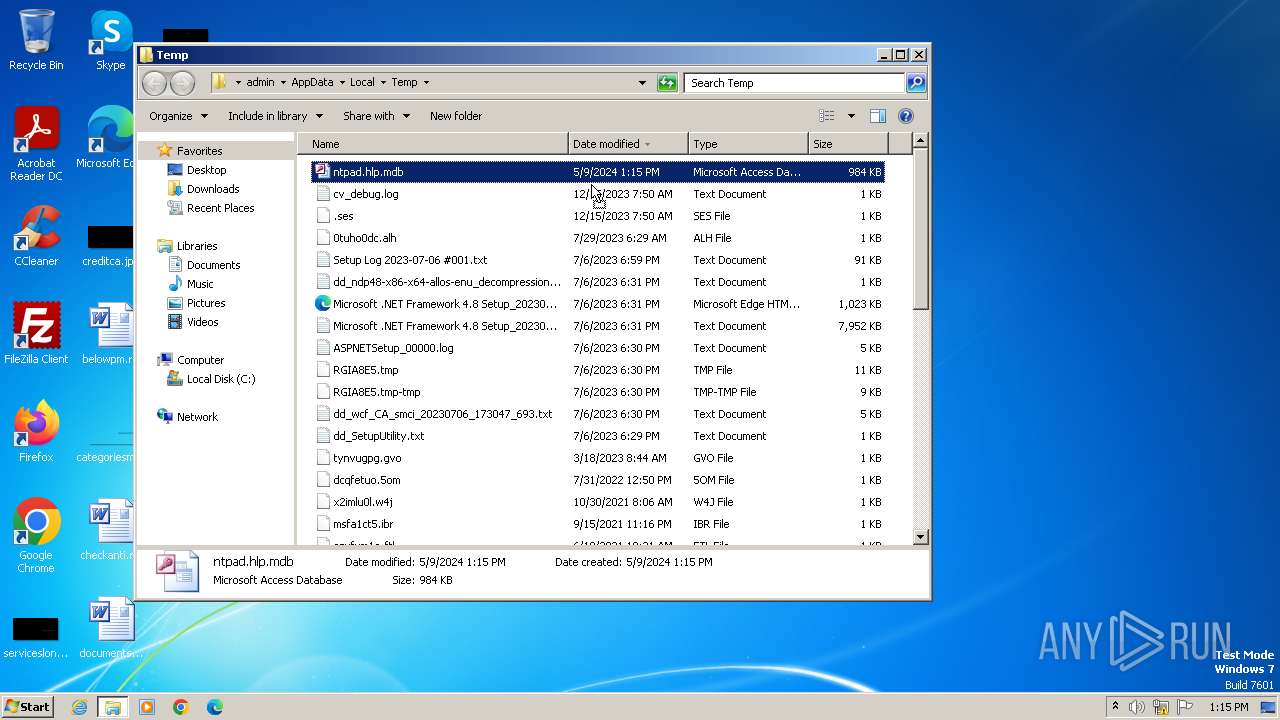Open the Recycle Bin desktop icon
The height and width of the screenshot is (720, 1280).
[x=36, y=40]
